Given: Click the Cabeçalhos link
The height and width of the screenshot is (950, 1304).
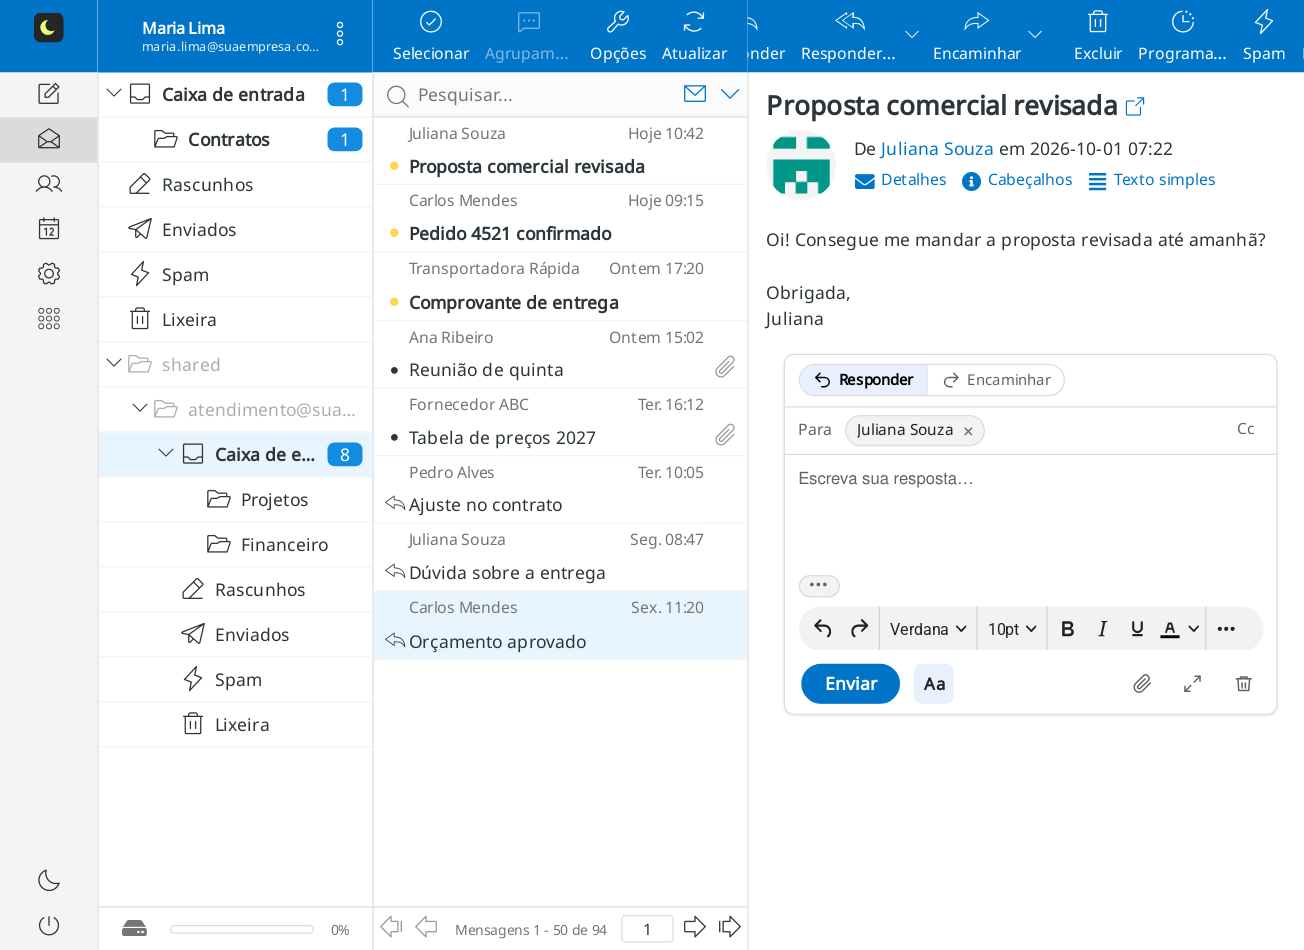Looking at the screenshot, I should 1017,180.
